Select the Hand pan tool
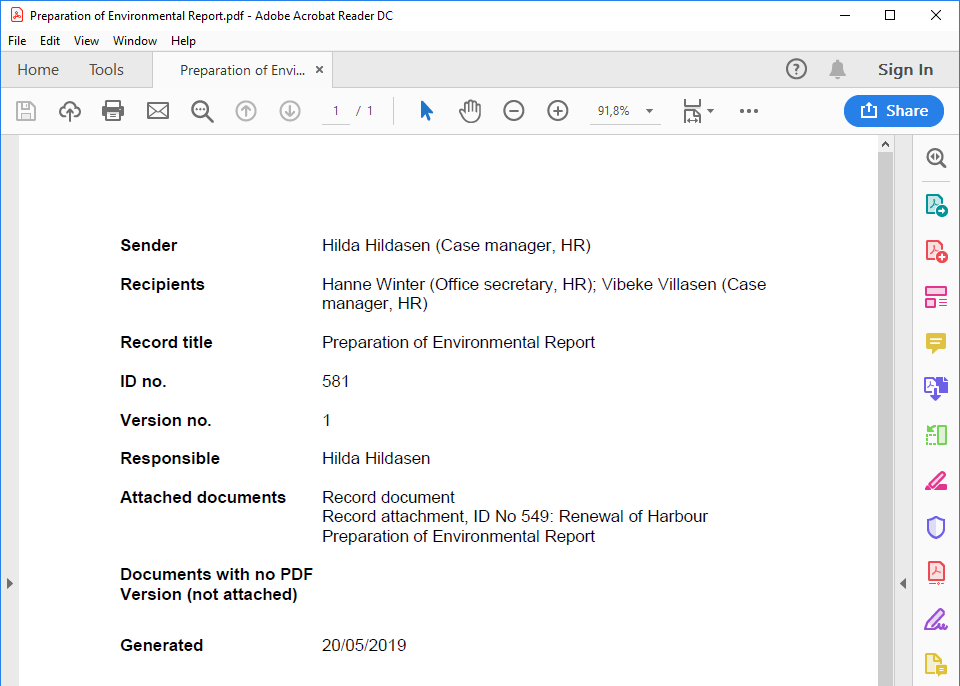This screenshot has width=960, height=686. coord(470,111)
